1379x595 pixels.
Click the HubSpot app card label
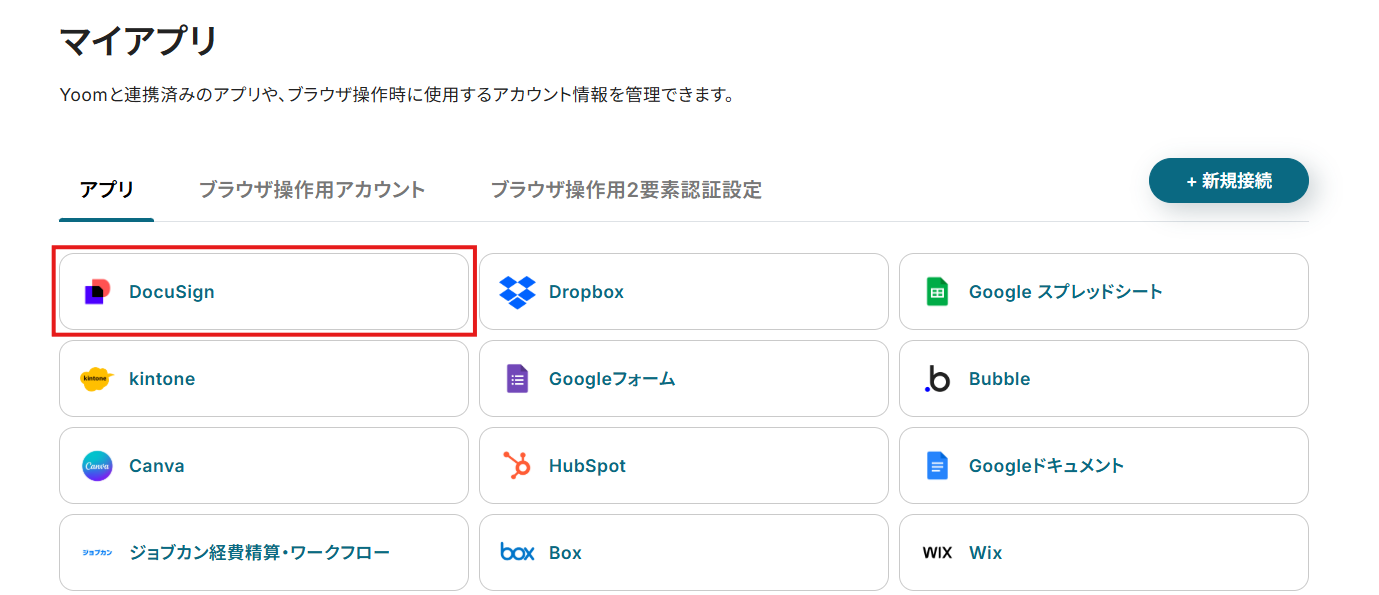click(x=587, y=466)
